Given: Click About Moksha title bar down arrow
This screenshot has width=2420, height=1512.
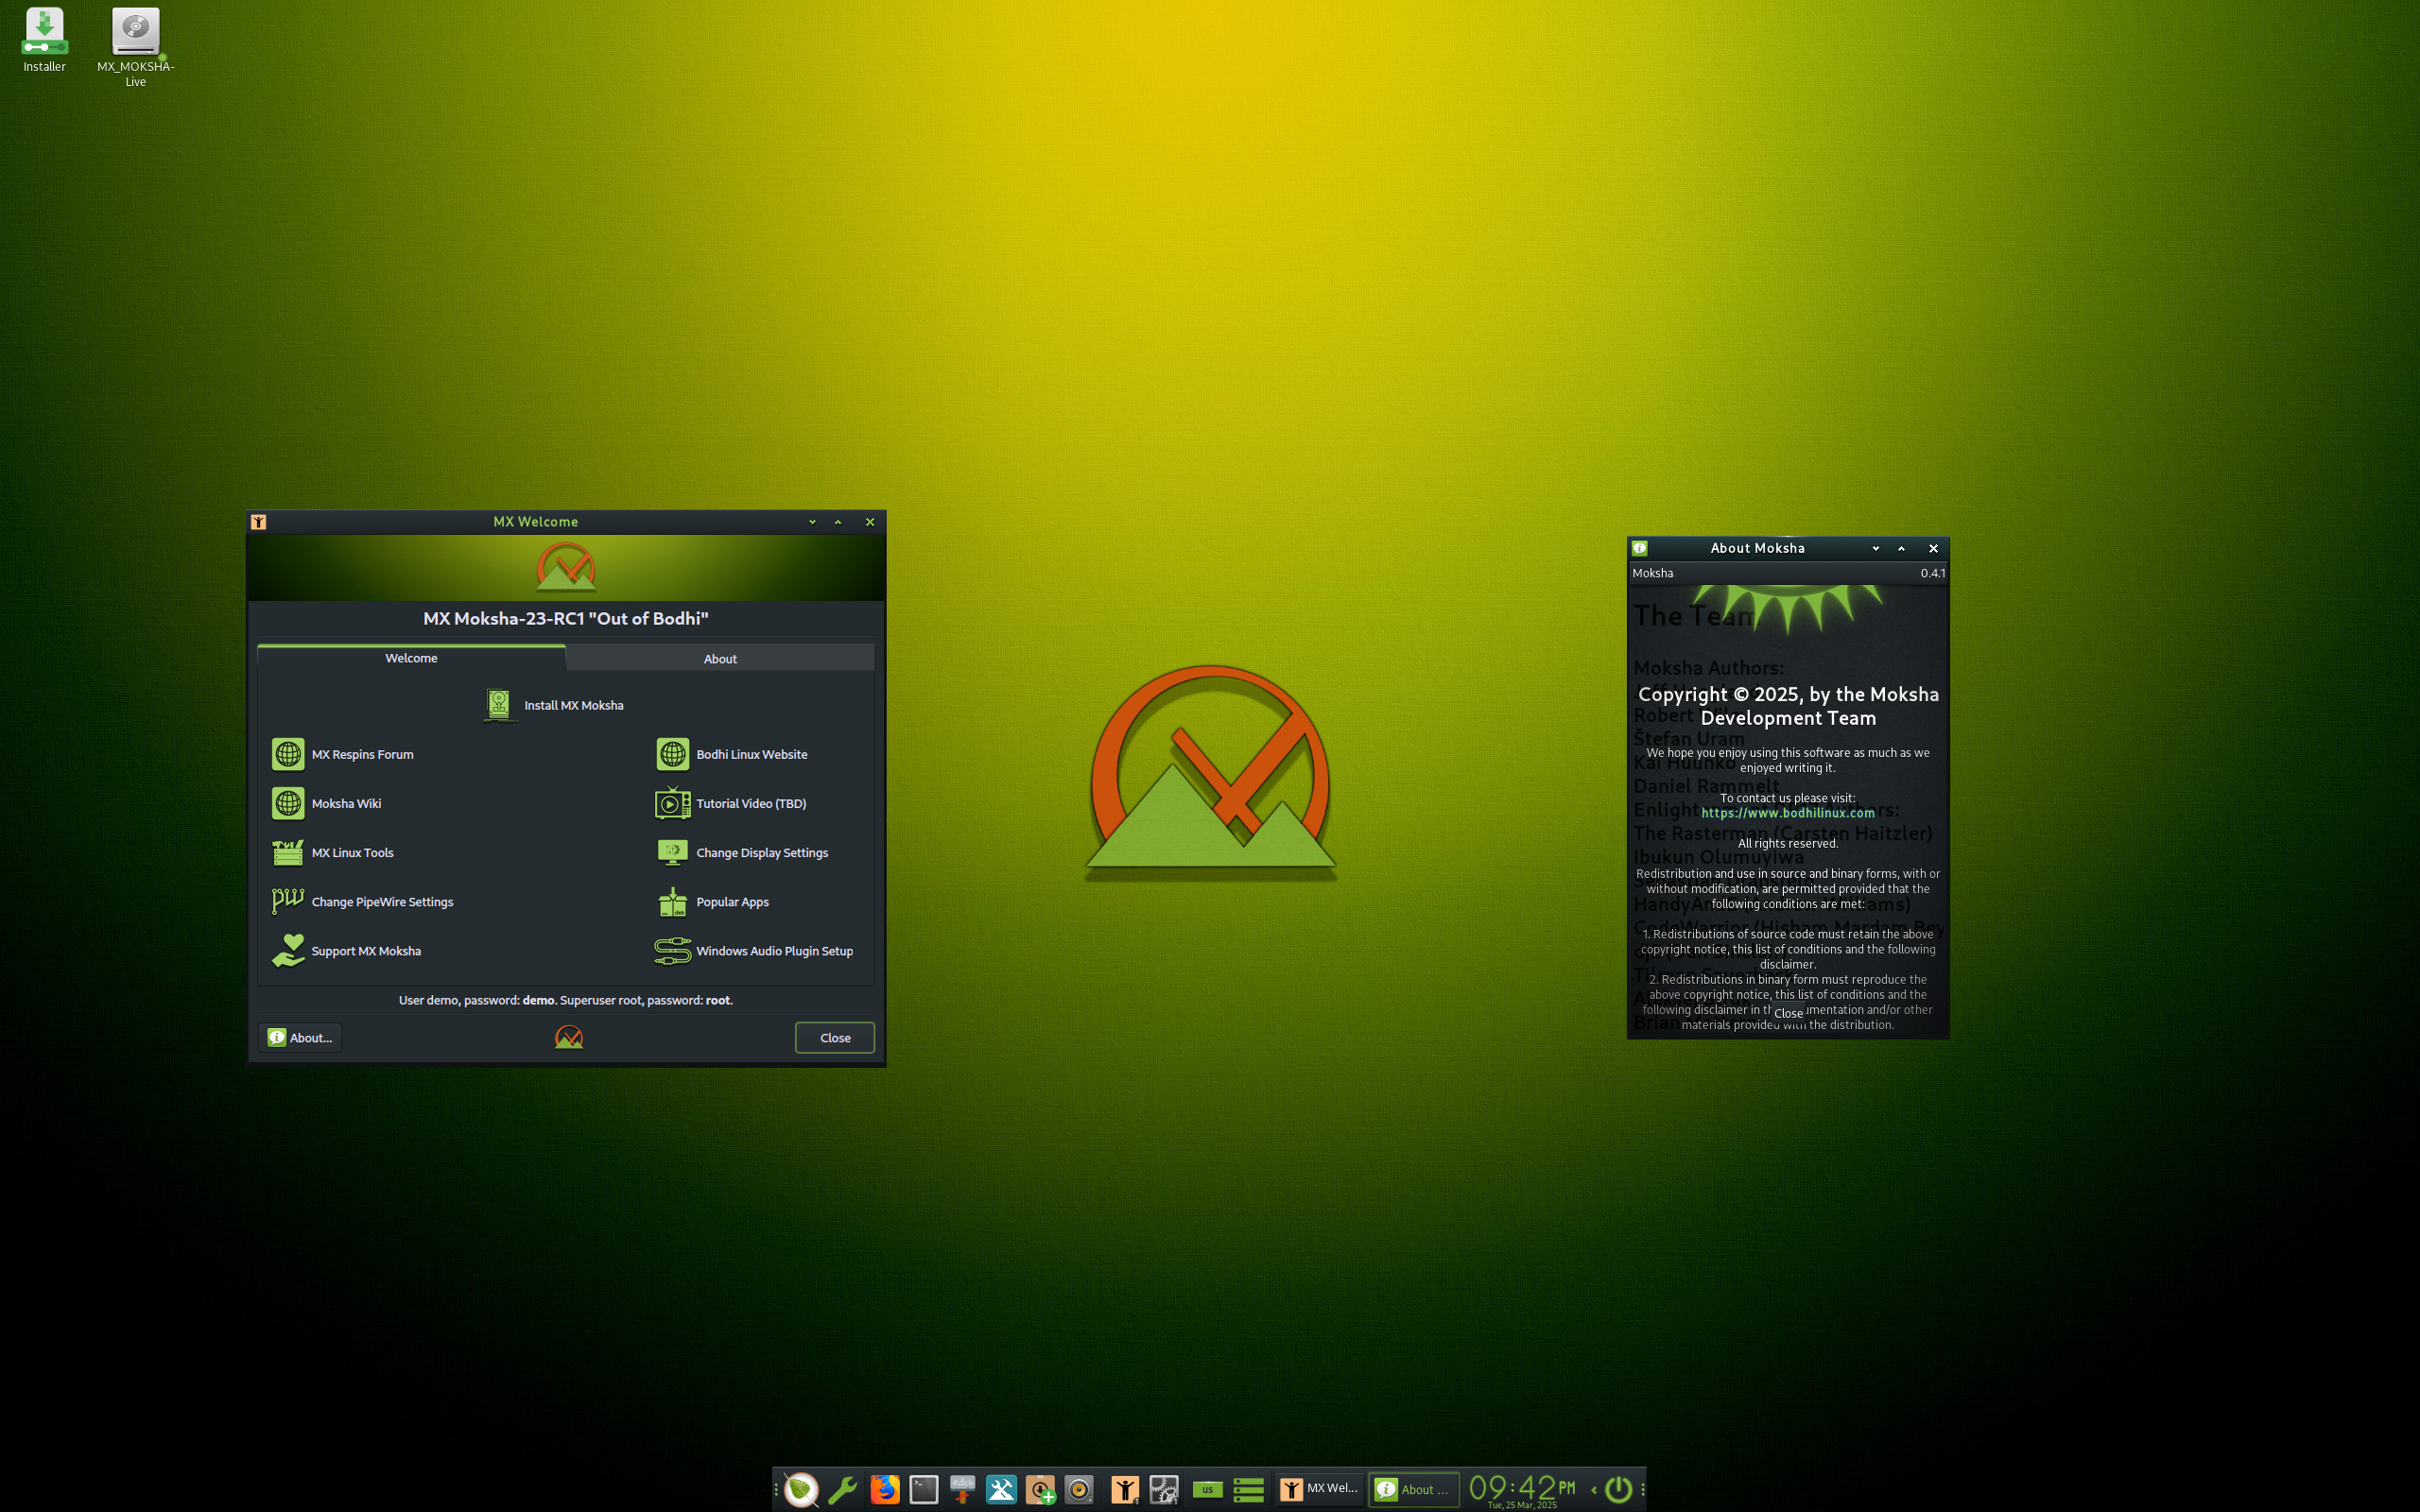Looking at the screenshot, I should 1876,548.
